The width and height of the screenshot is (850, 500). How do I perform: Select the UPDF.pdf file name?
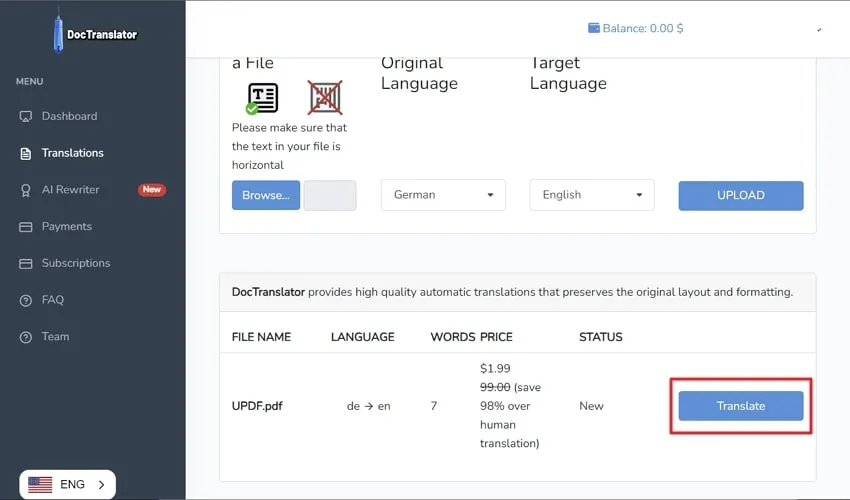pyautogui.click(x=257, y=406)
